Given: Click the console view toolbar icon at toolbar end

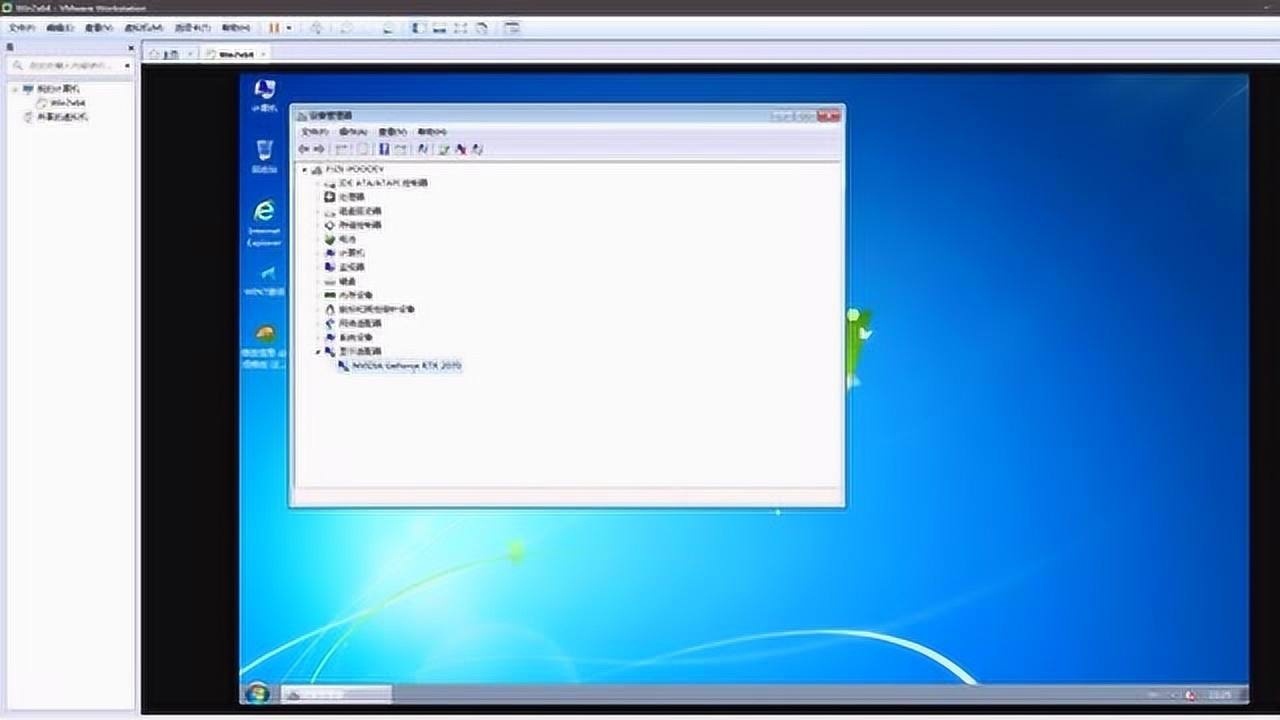Looking at the screenshot, I should pyautogui.click(x=512, y=28).
